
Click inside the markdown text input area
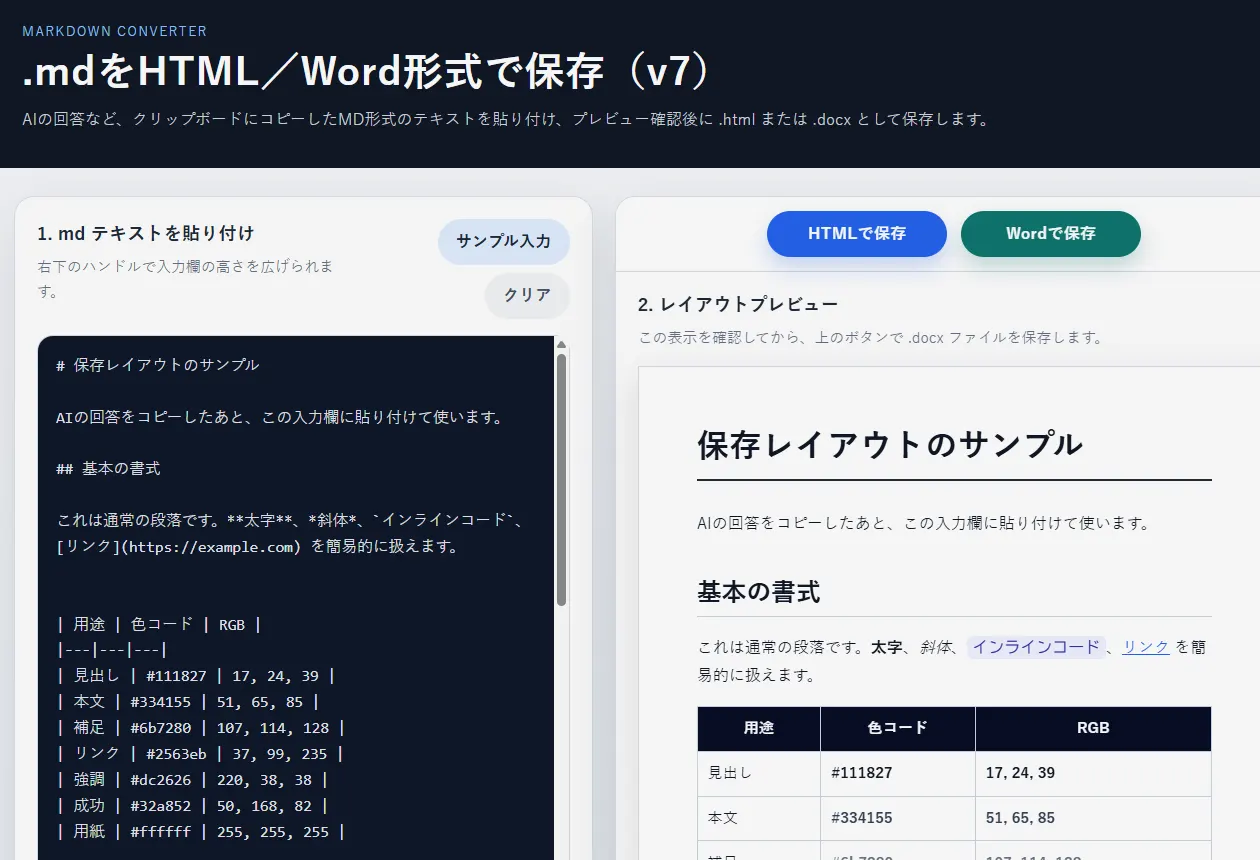[296, 597]
